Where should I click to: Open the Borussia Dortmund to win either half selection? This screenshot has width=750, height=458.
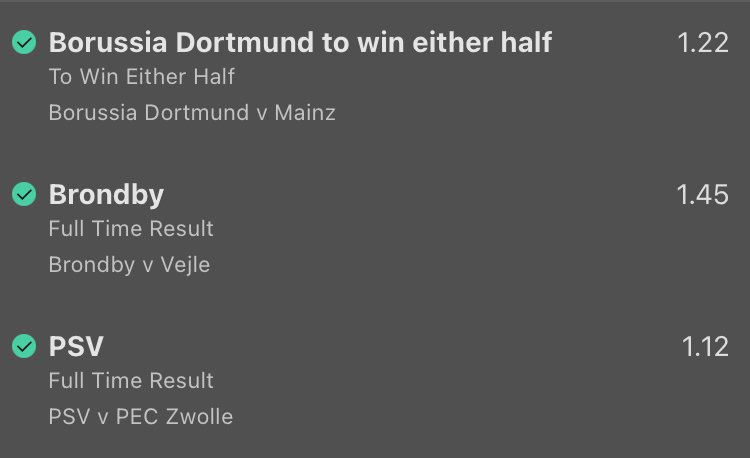300,42
